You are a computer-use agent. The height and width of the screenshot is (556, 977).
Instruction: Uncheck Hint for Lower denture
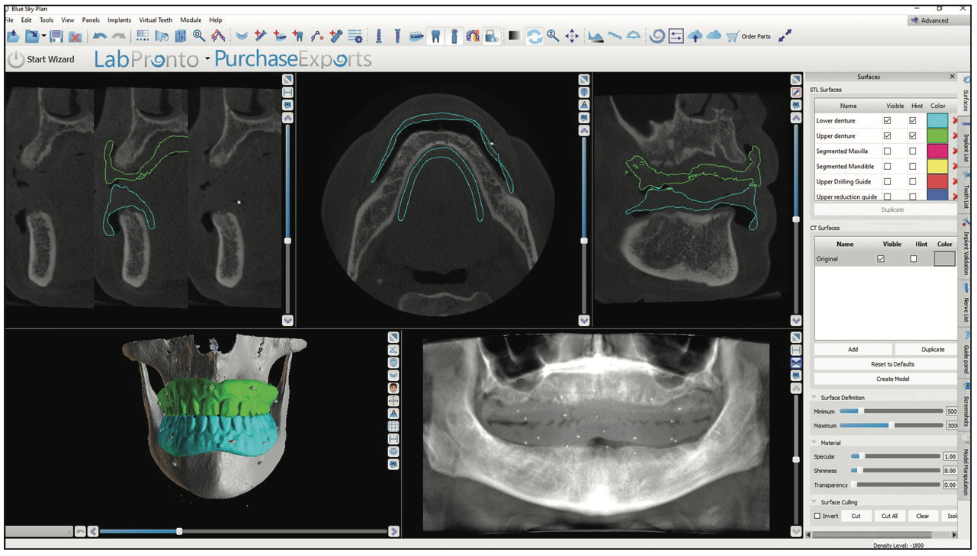point(912,120)
